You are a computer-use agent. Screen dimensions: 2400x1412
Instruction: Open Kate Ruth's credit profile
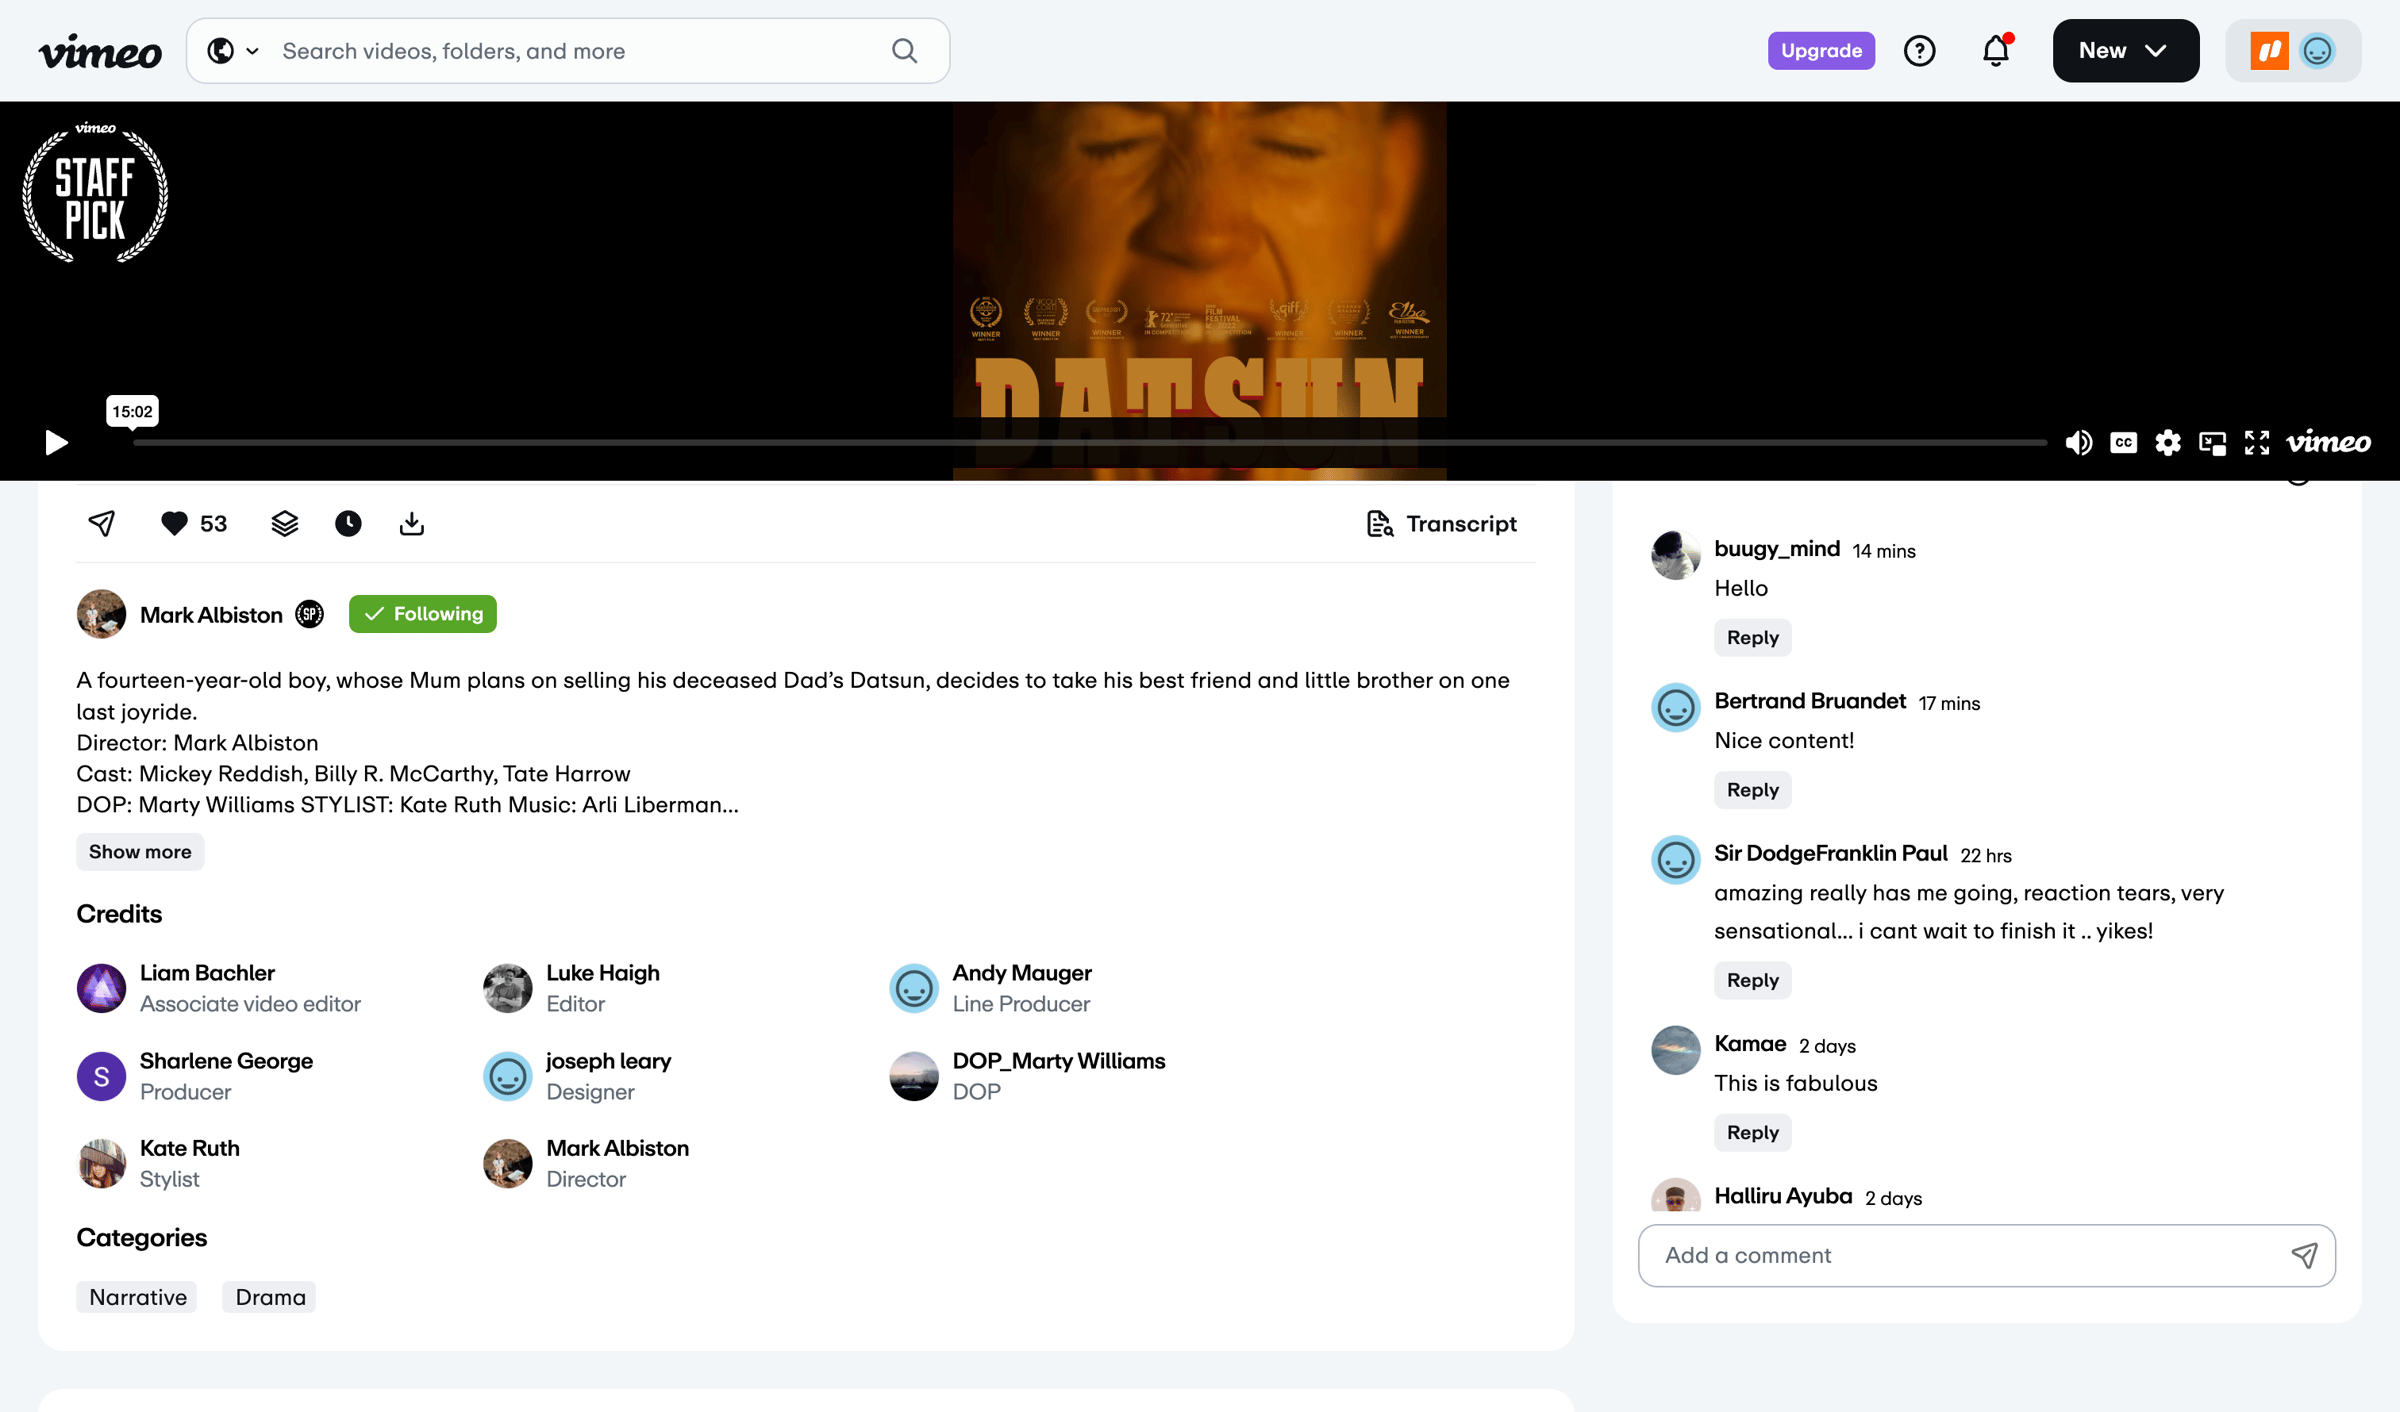190,1148
